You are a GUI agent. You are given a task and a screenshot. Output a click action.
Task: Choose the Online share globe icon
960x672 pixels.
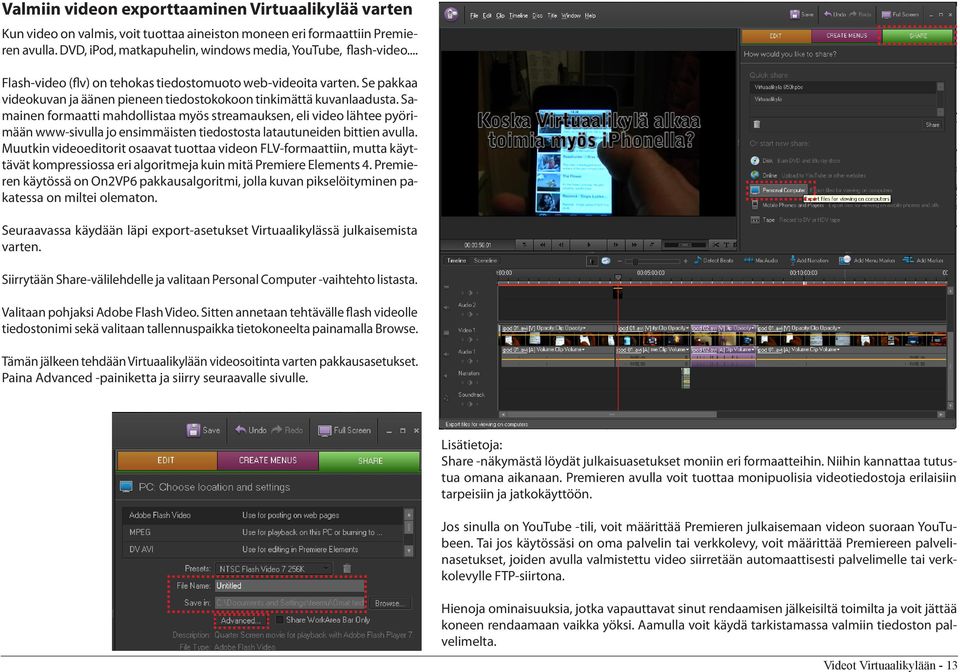click(x=755, y=175)
